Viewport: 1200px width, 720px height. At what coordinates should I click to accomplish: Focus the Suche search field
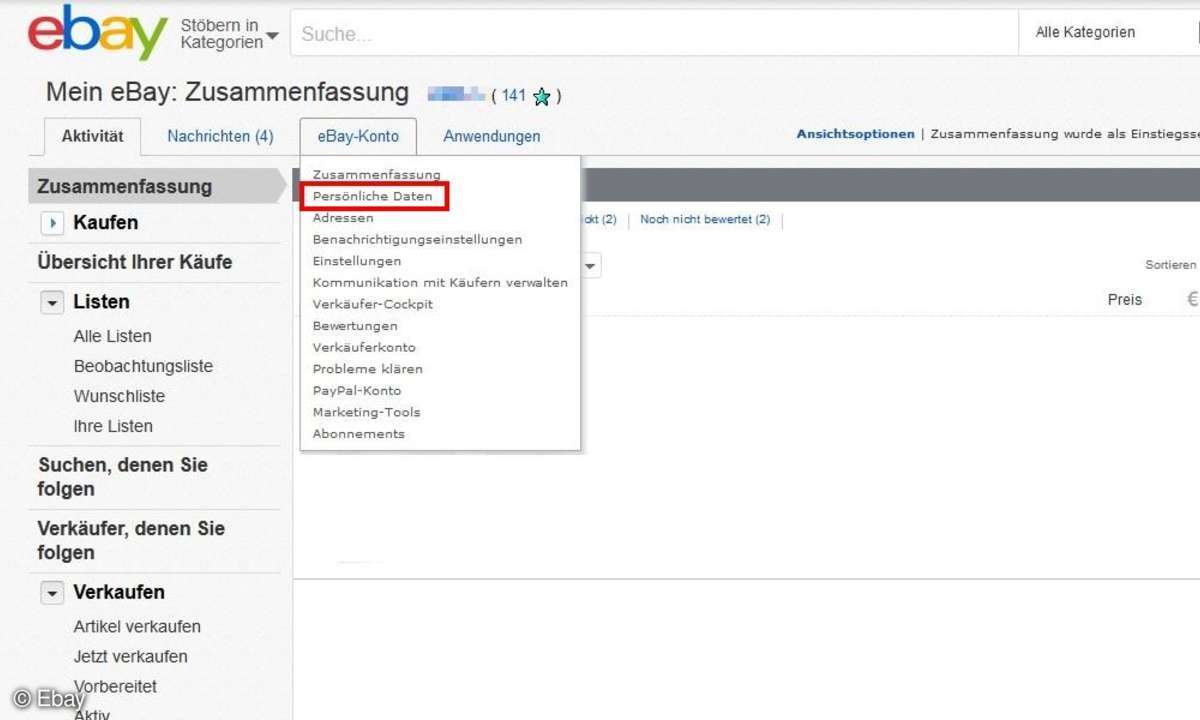click(x=654, y=34)
